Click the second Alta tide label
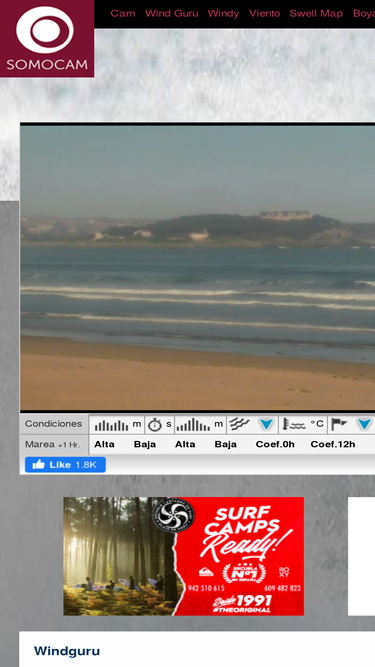The height and width of the screenshot is (667, 375). [x=185, y=445]
